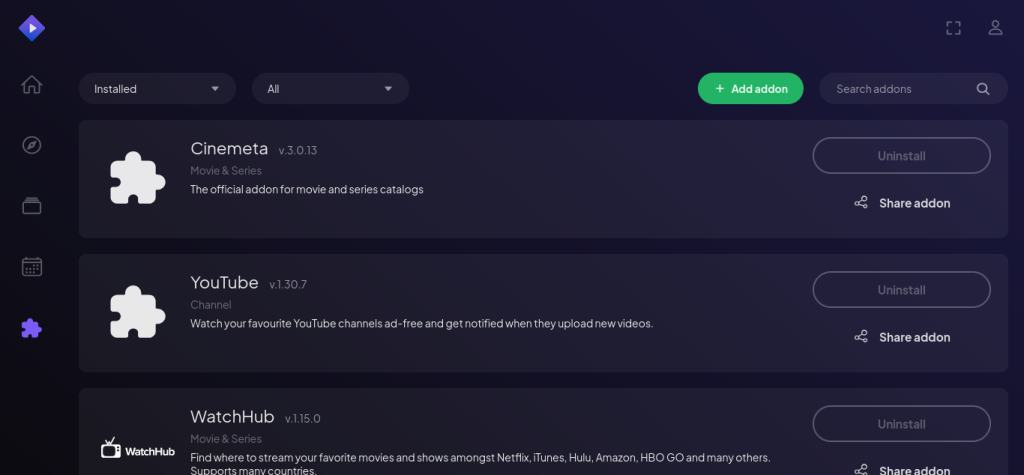Open the user profile menu icon
The height and width of the screenshot is (475, 1024).
(x=995, y=28)
